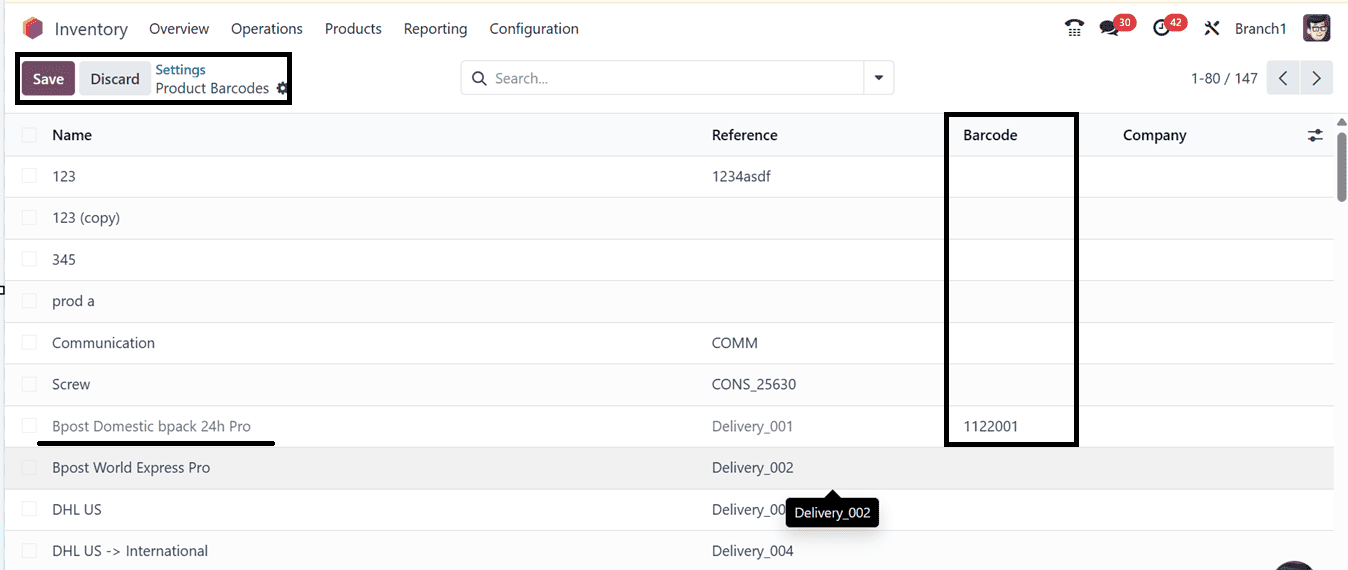Image resolution: width=1348 pixels, height=570 pixels.
Task: Click the Bpost Domestic bpack 24h Pro name
Action: (151, 426)
